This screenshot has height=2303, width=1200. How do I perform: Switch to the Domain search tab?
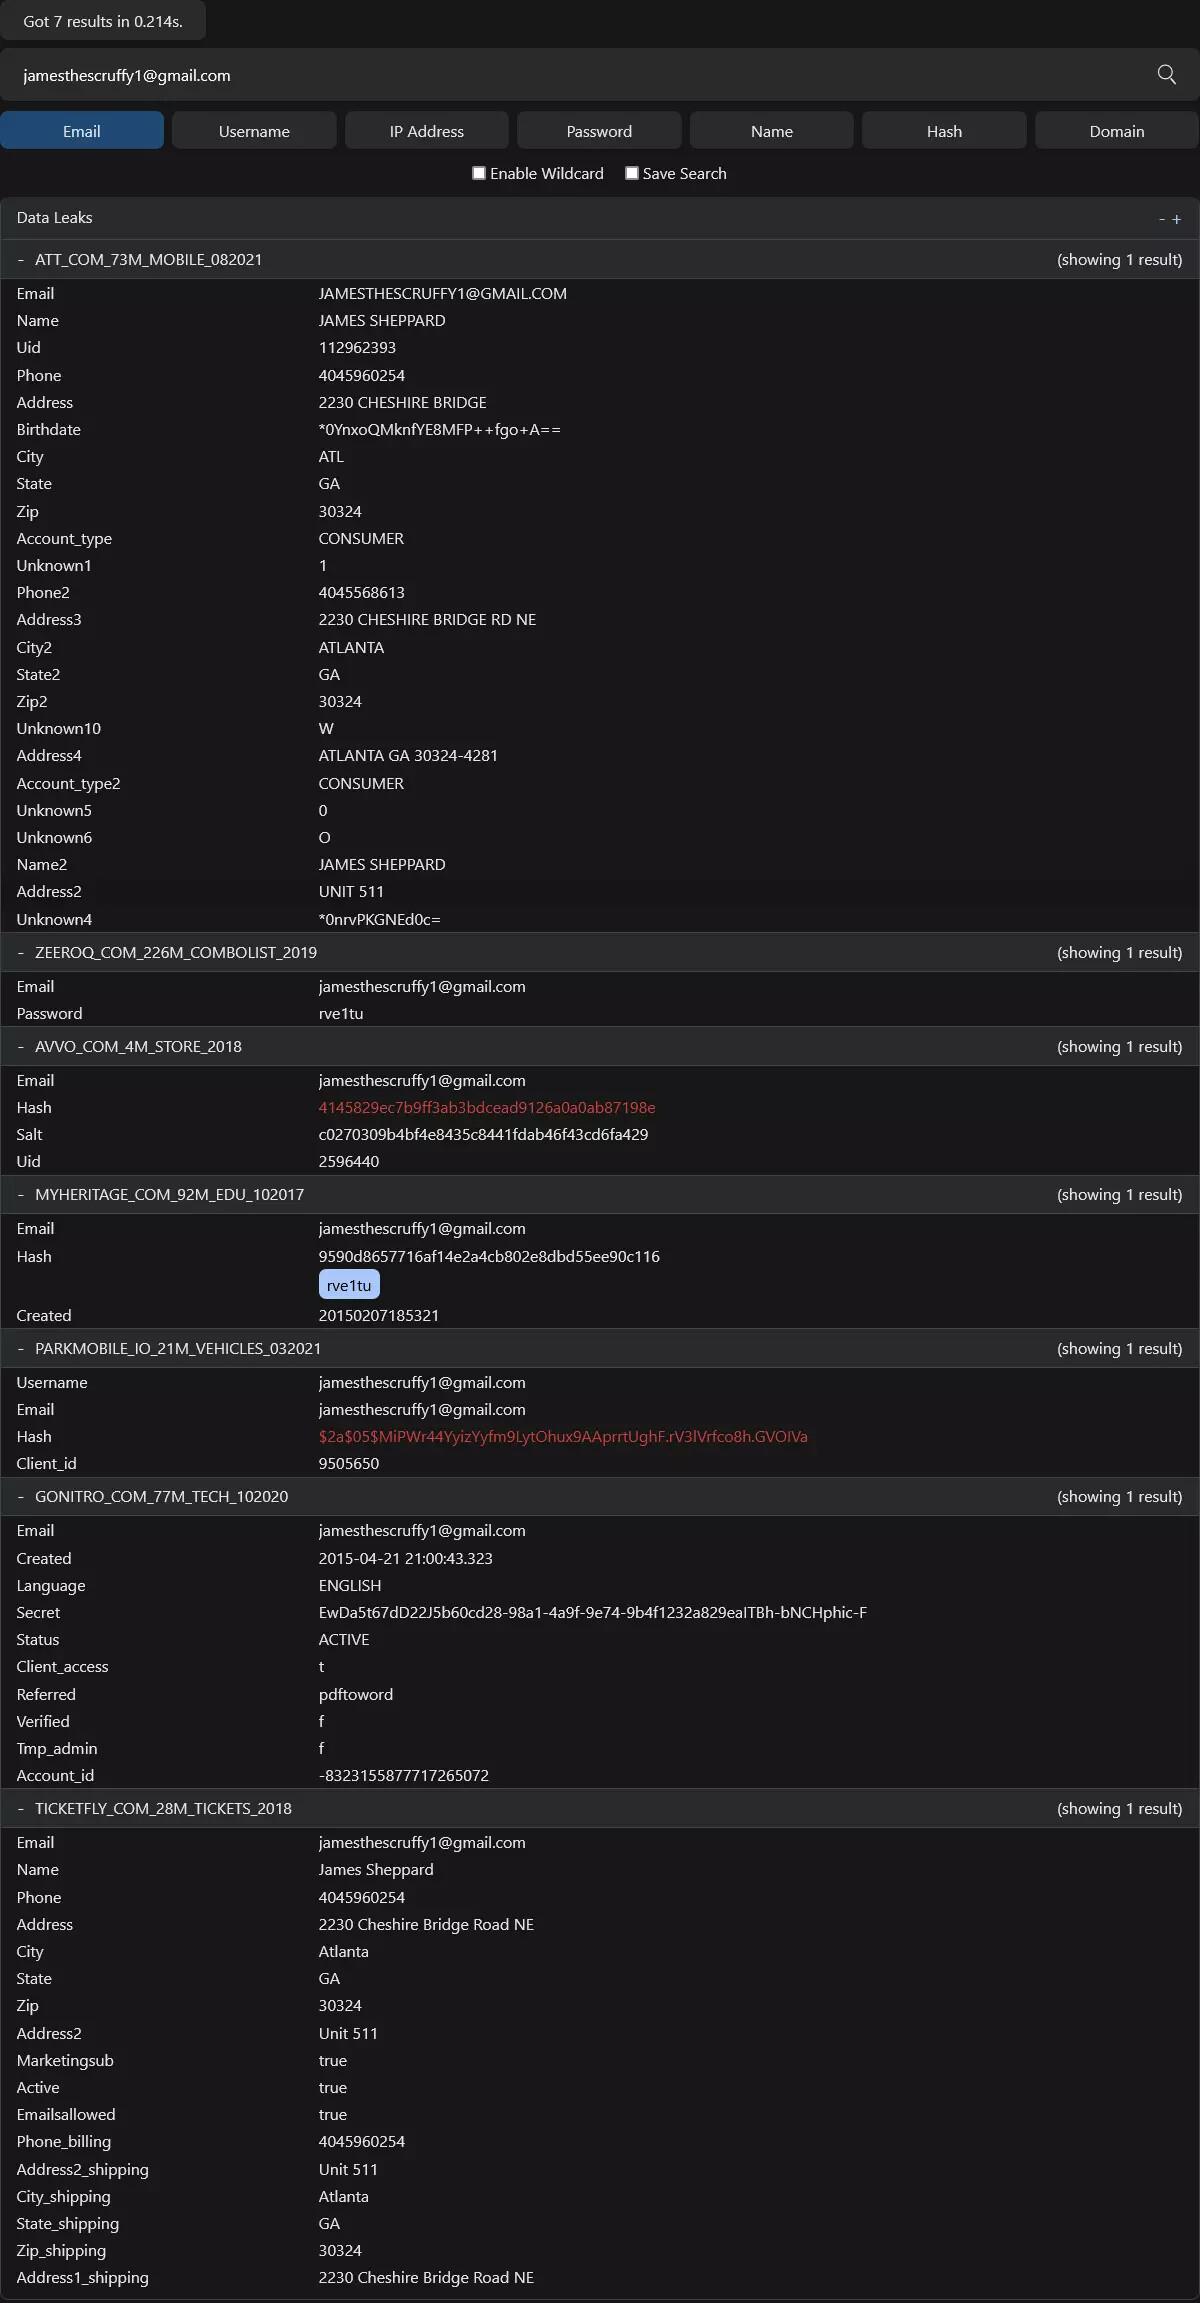(1117, 131)
